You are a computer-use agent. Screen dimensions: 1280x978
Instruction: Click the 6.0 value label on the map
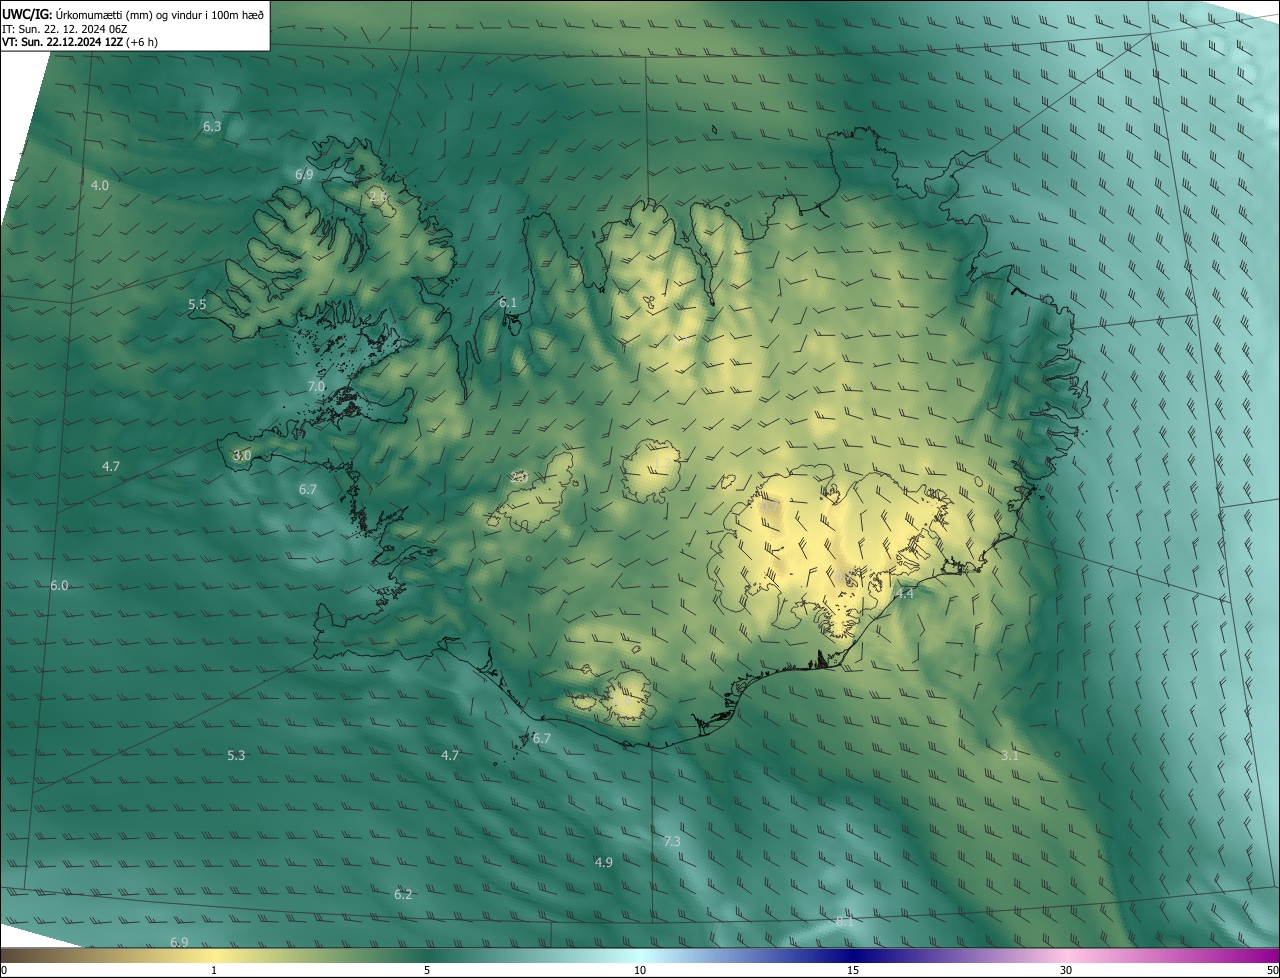point(59,585)
